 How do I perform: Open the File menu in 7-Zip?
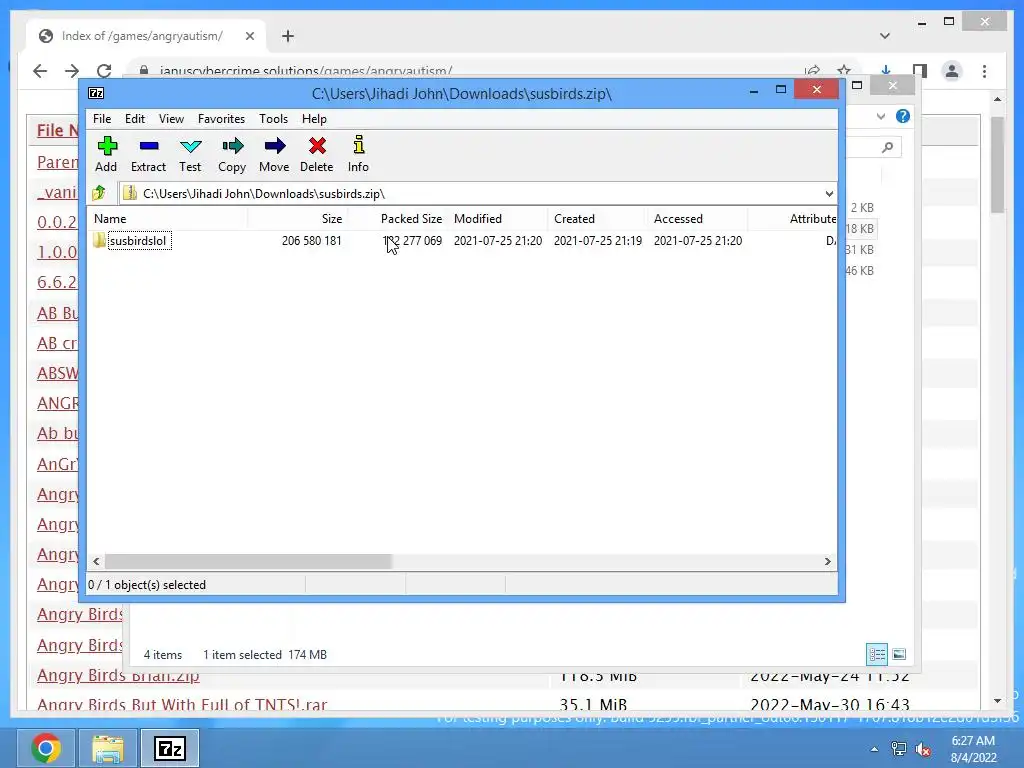(x=102, y=119)
